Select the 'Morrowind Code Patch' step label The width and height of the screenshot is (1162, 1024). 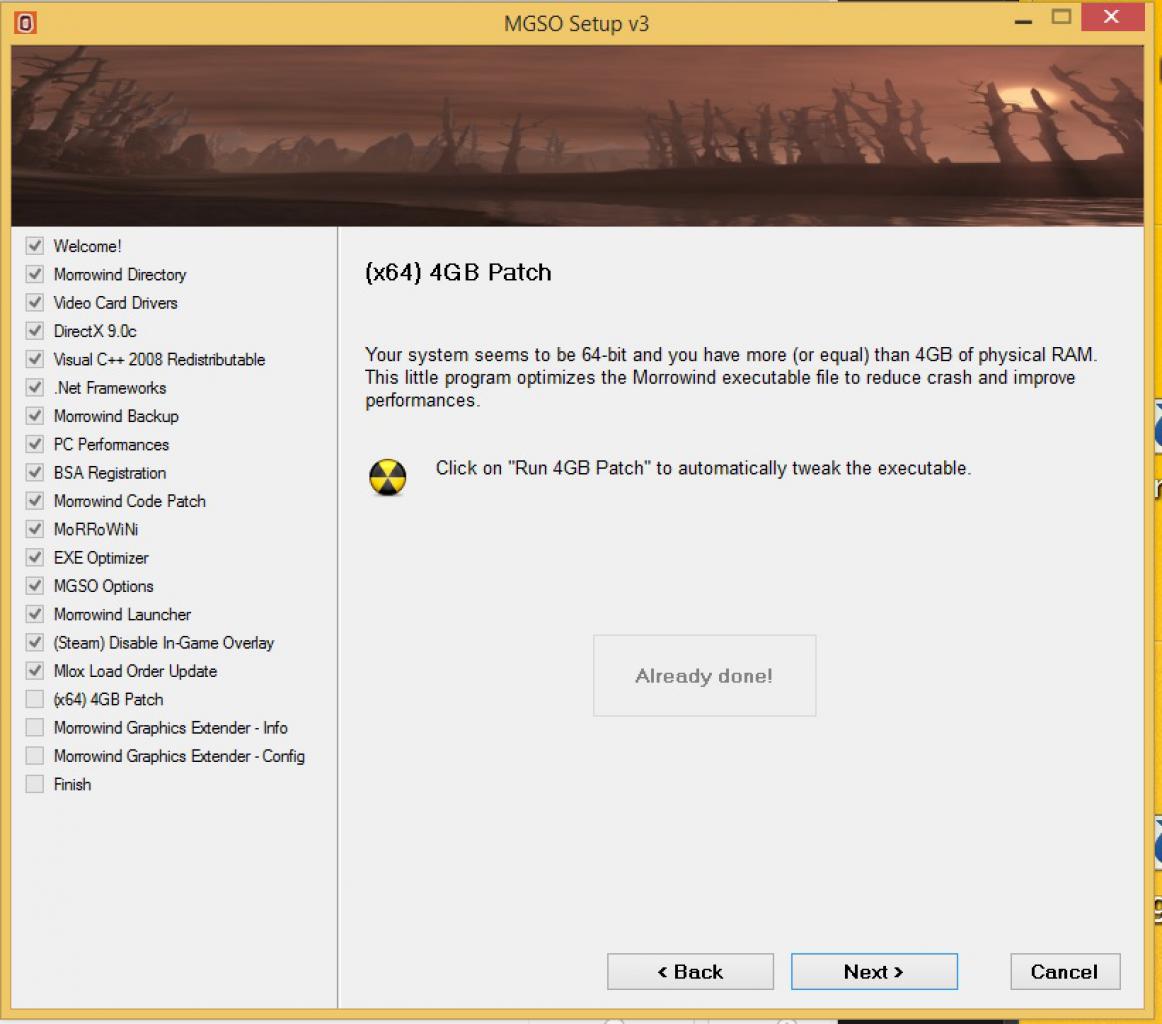(130, 501)
